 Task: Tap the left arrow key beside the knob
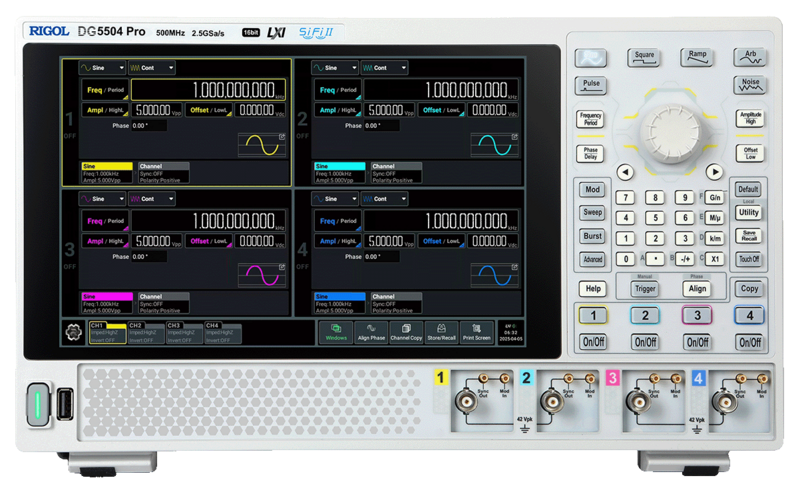[625, 172]
